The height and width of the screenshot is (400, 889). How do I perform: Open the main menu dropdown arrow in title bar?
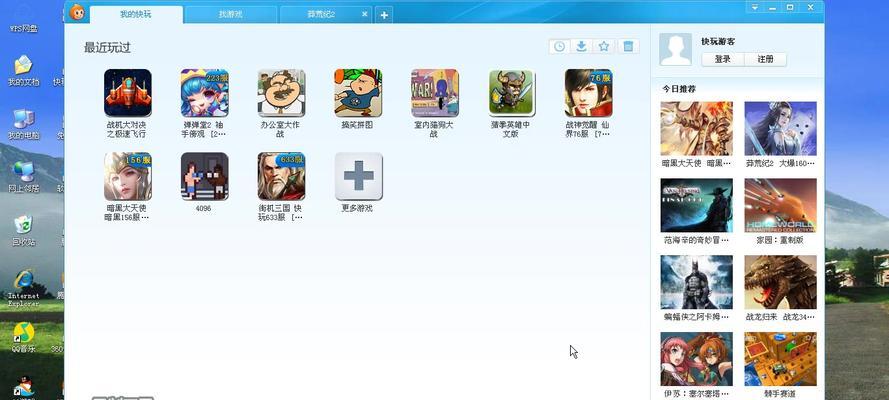click(x=755, y=7)
